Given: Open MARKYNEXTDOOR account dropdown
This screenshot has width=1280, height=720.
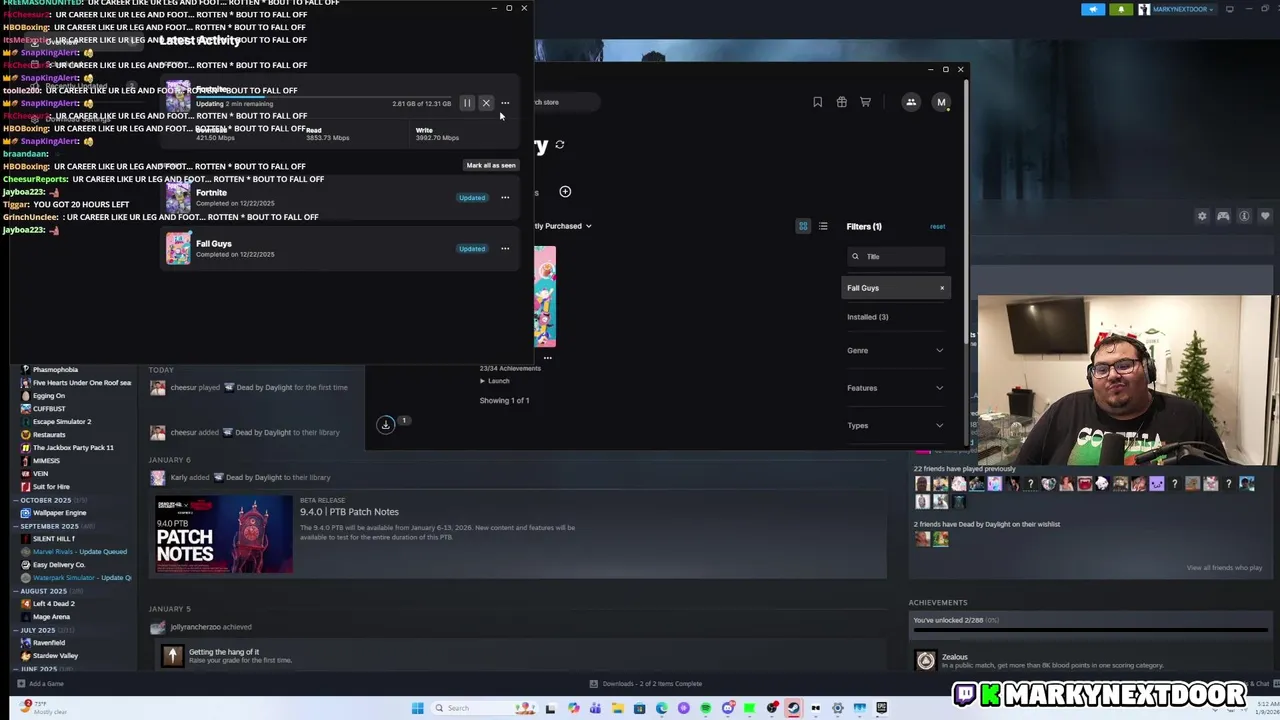Looking at the screenshot, I should [1177, 9].
